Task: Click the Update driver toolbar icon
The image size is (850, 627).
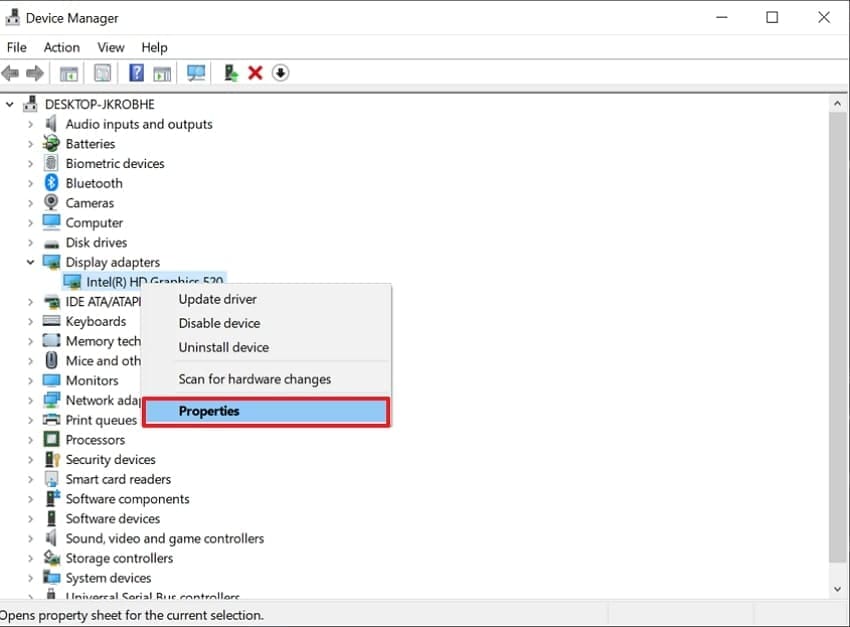Action: (231, 73)
